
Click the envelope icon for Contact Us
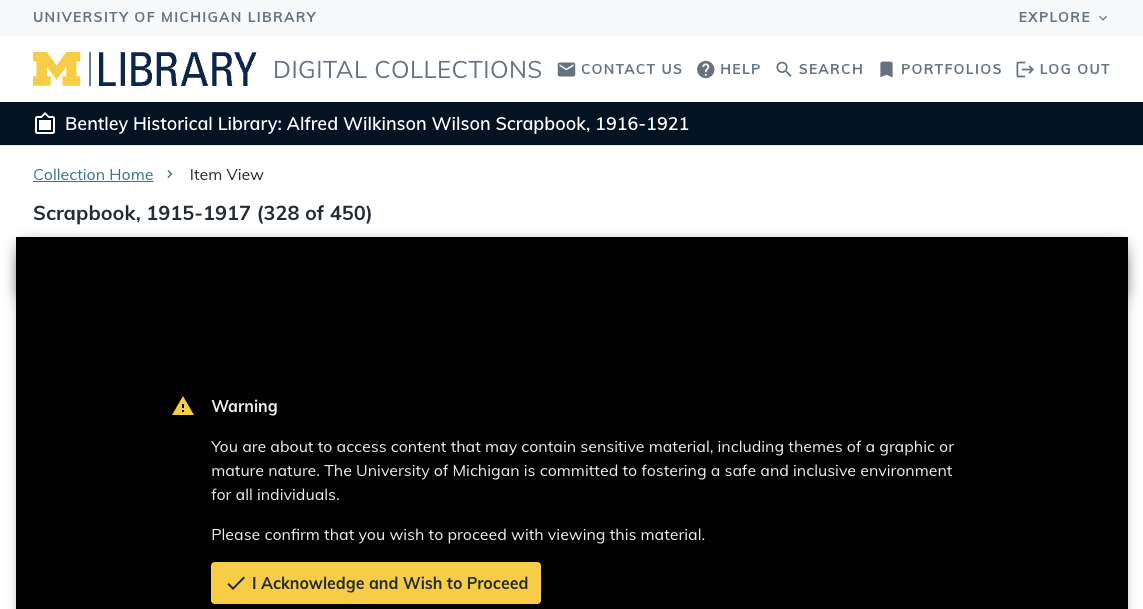566,69
